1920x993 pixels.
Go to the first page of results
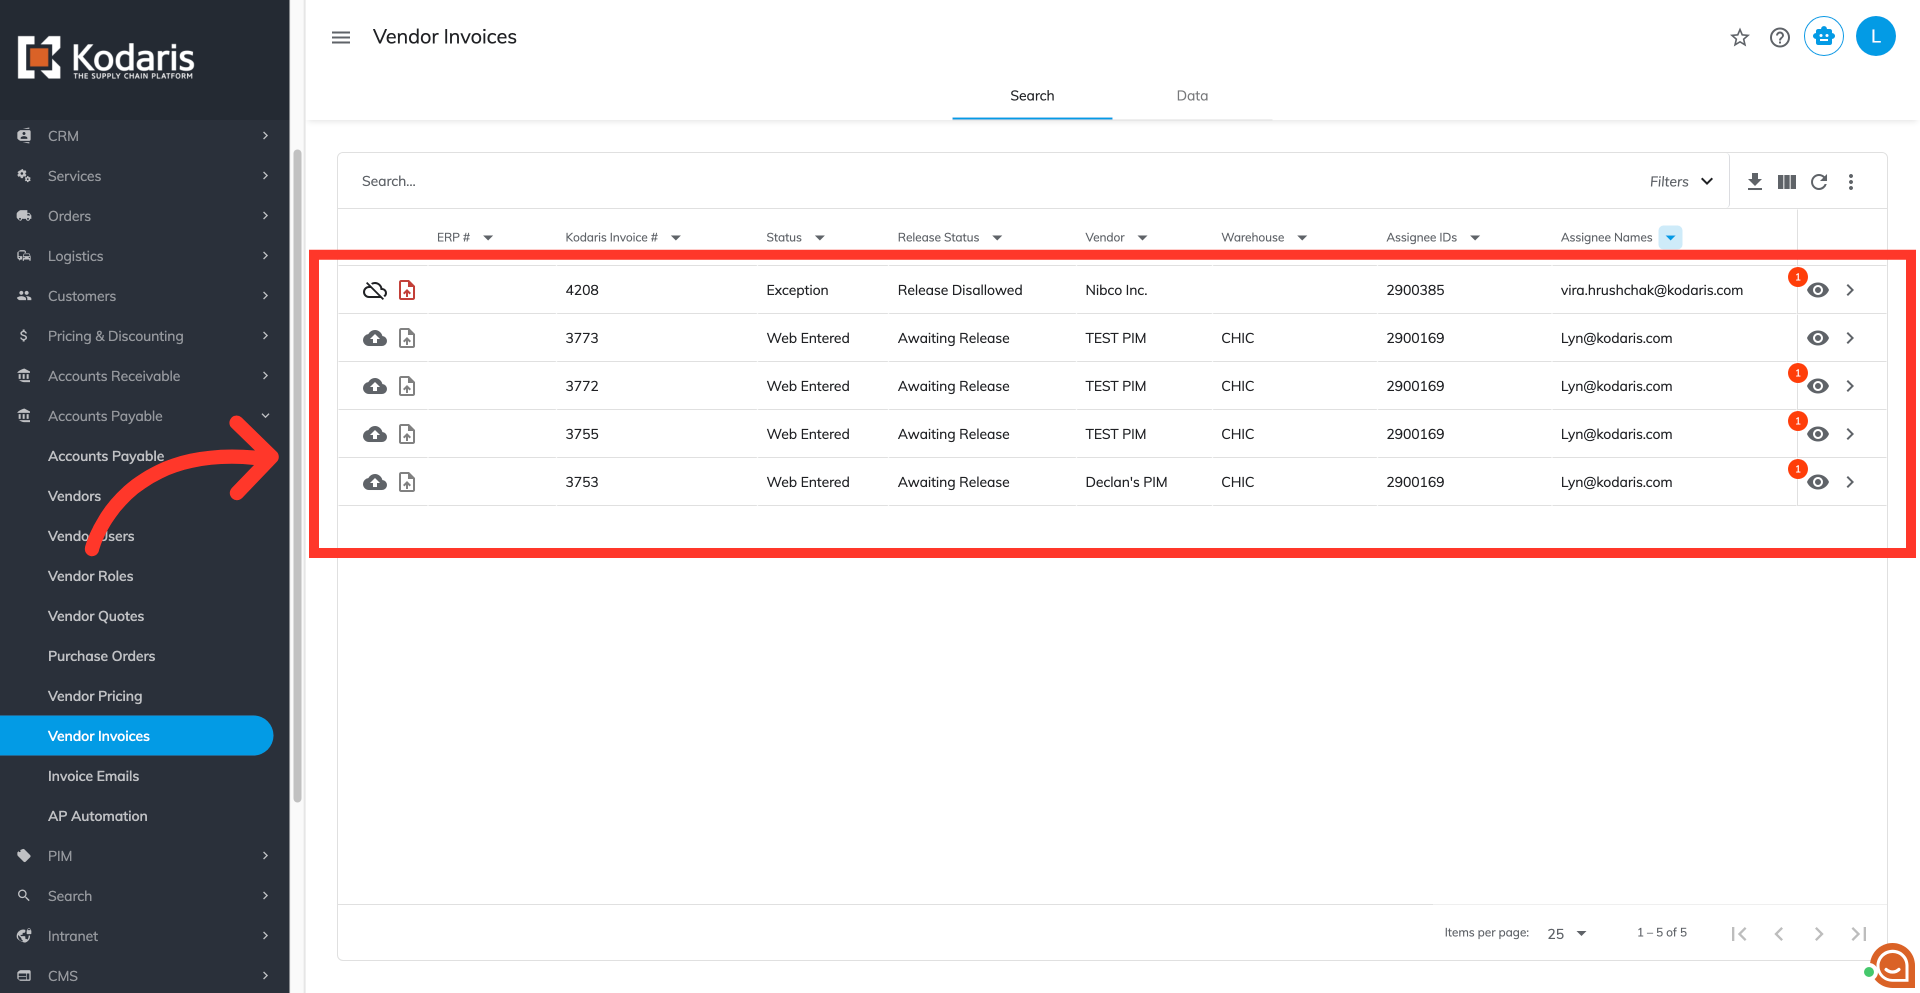pos(1739,933)
